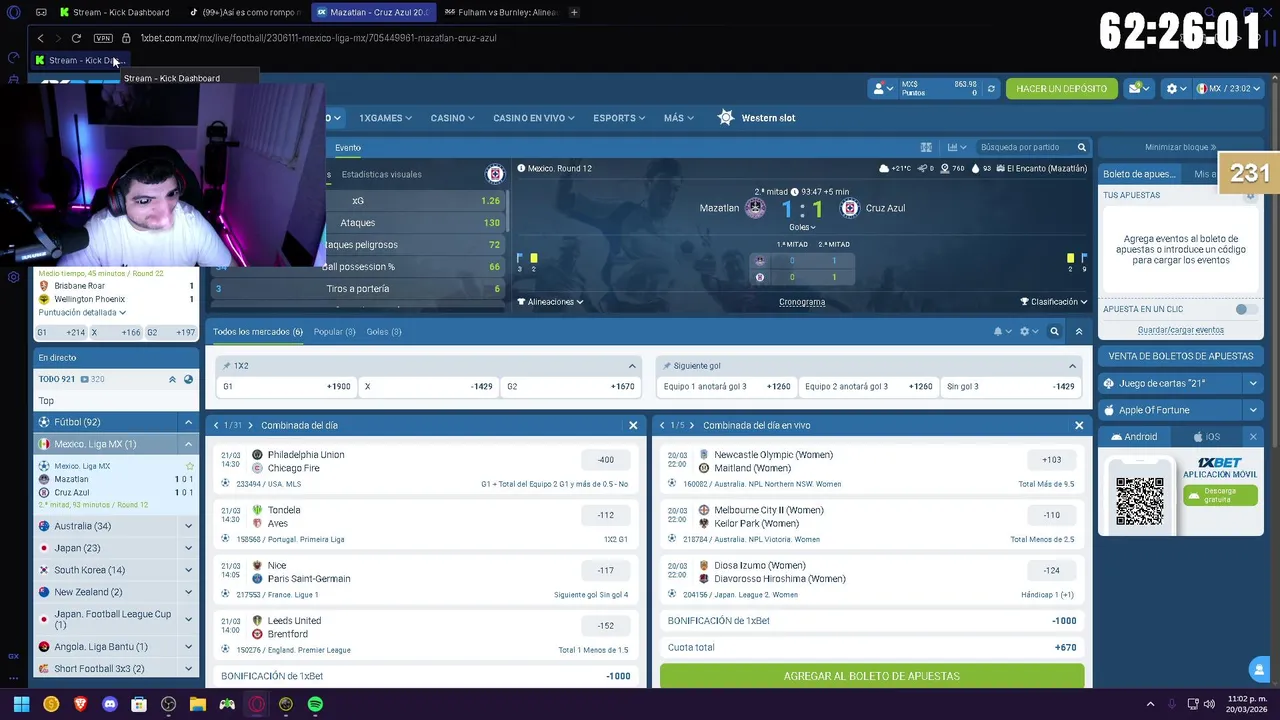The height and width of the screenshot is (720, 1280).
Task: Select the Popular markets tab
Action: 334,331
